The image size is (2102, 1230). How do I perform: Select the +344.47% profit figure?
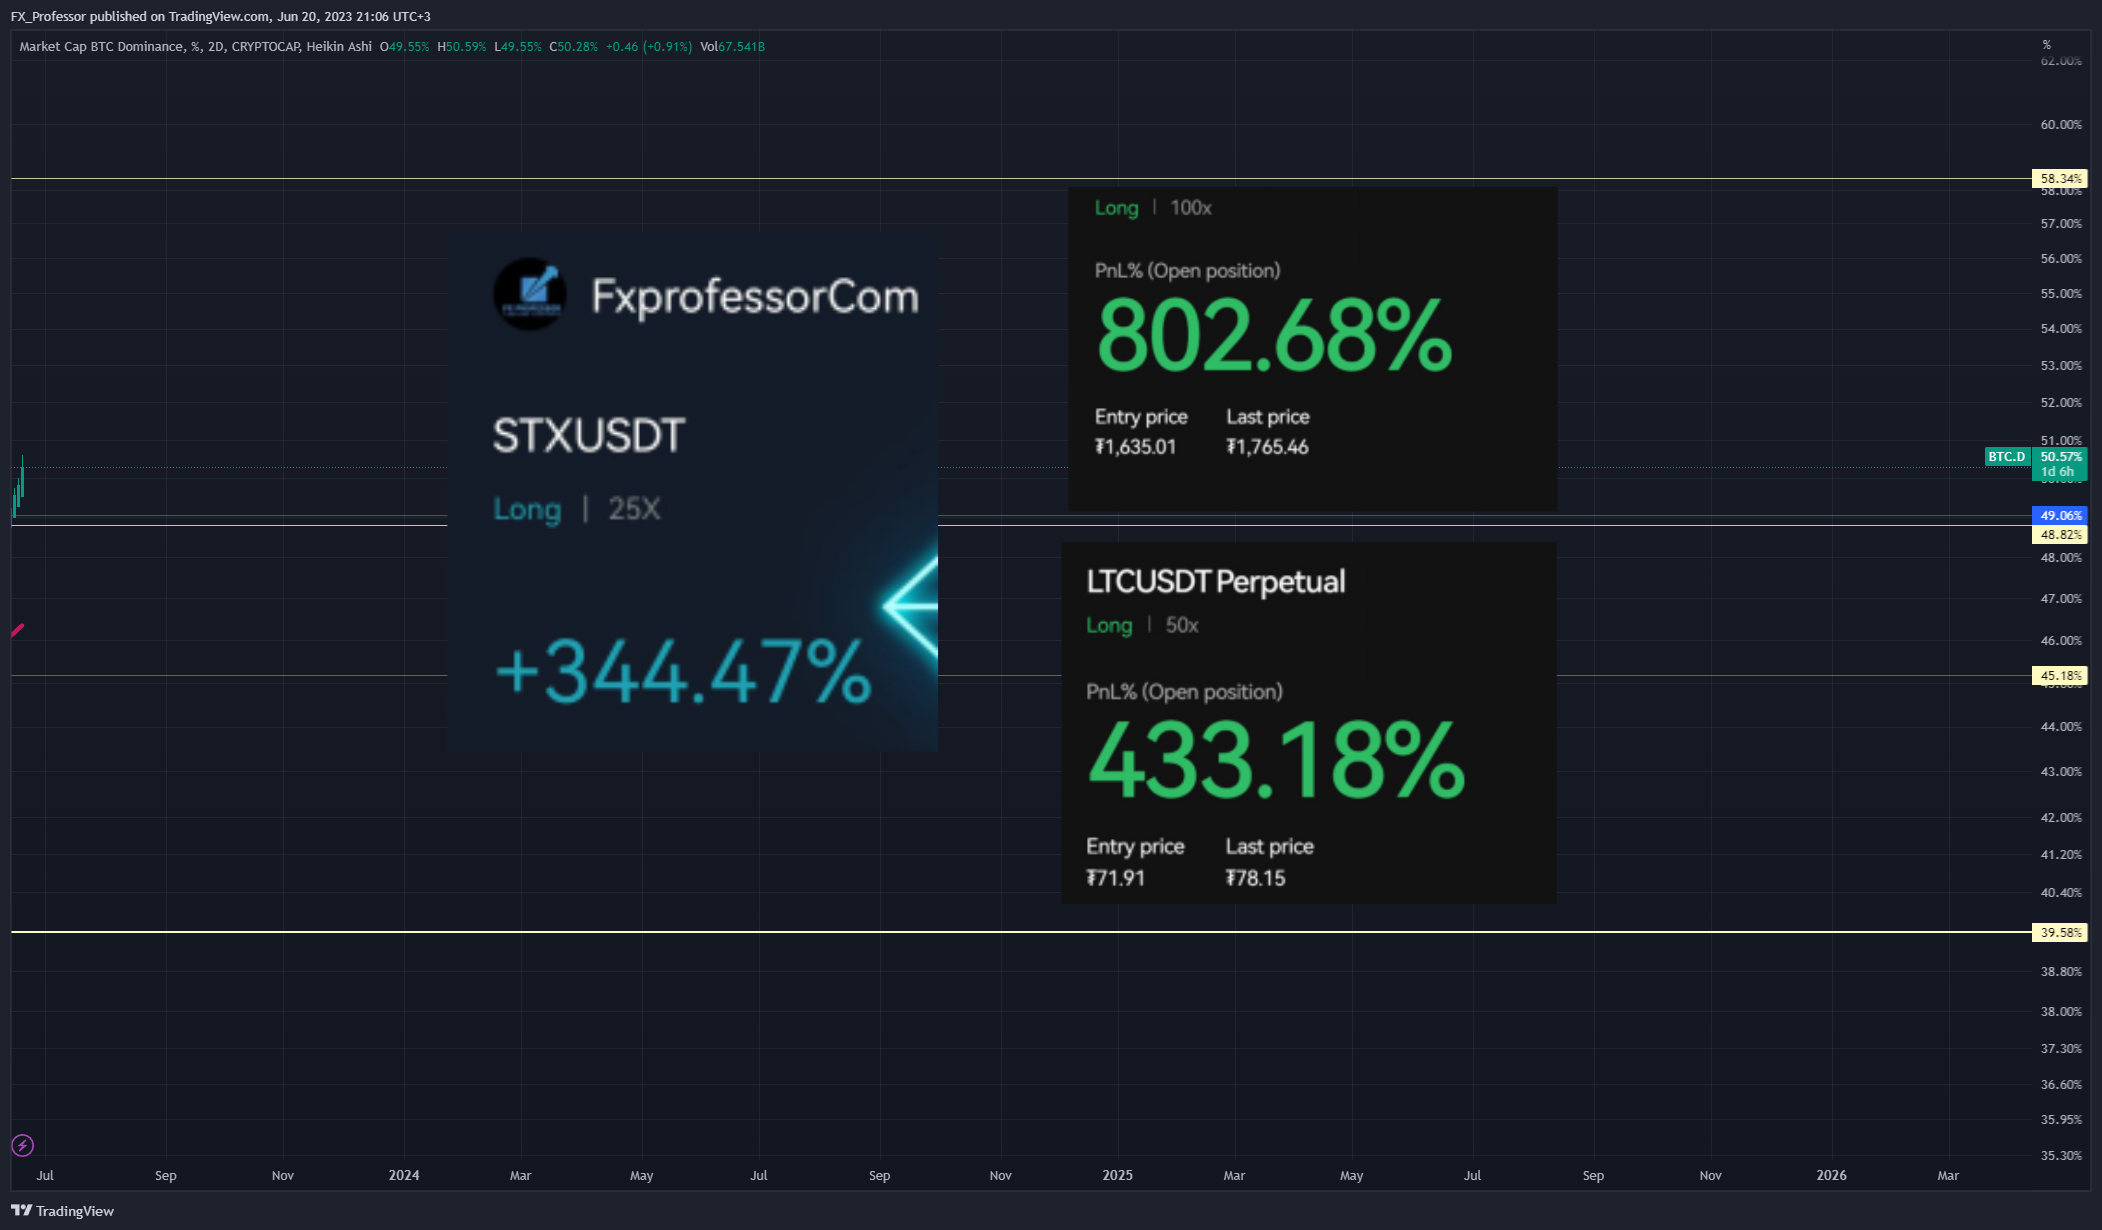point(684,671)
